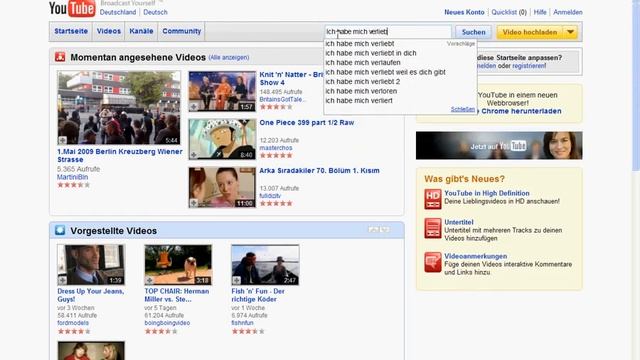Add One Piece 399 video to quicklist
640x360 pixels.
click(193, 155)
